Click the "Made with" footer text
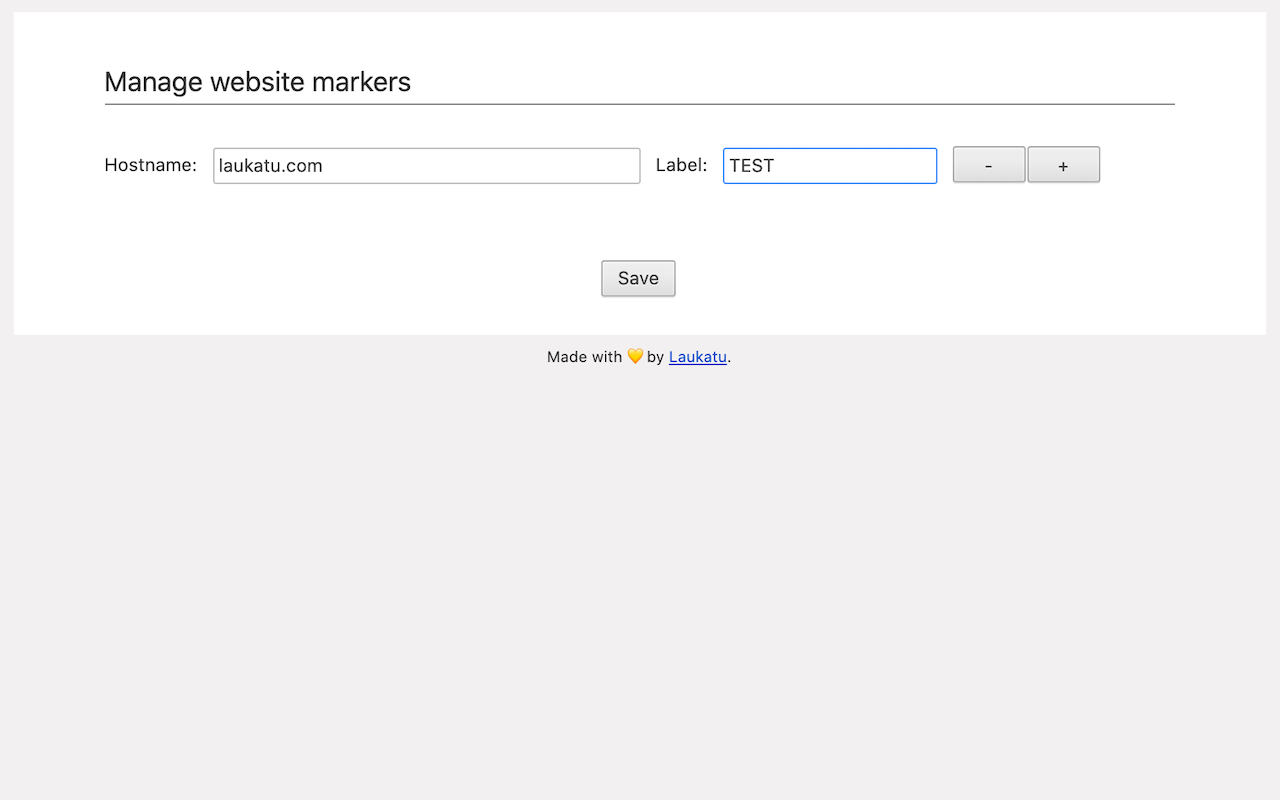1280x800 pixels. pyautogui.click(x=584, y=357)
